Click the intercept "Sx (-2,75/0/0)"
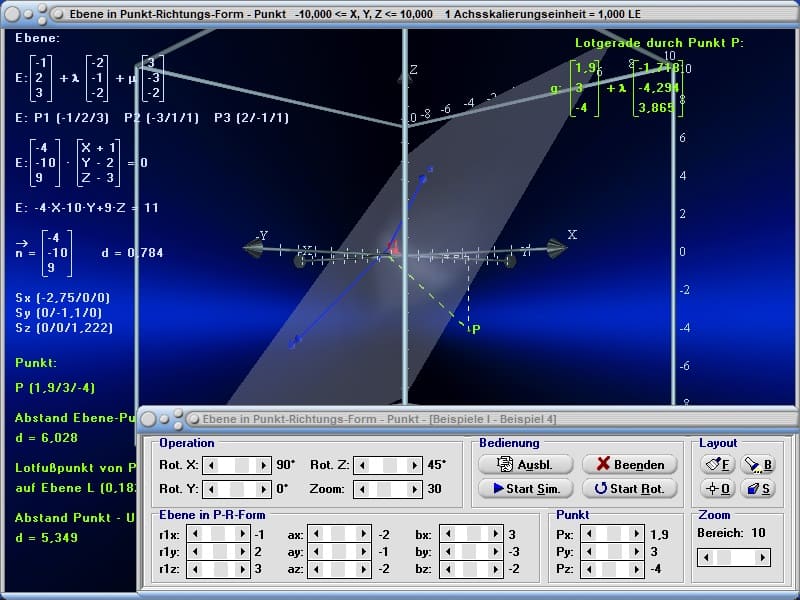Viewport: 800px width, 600px height. 62,298
